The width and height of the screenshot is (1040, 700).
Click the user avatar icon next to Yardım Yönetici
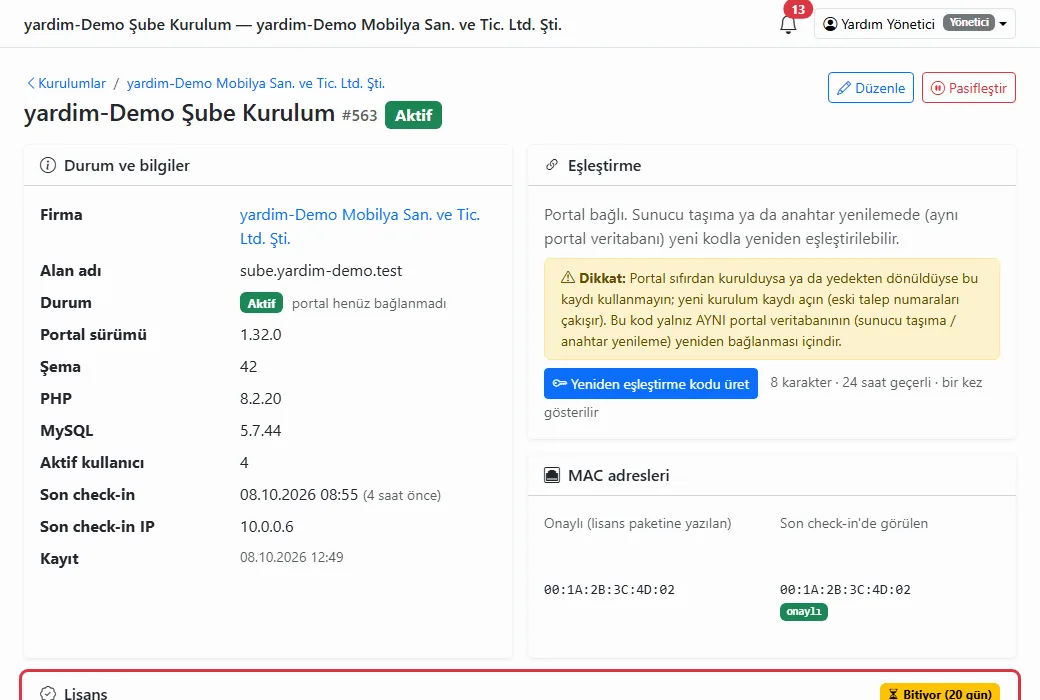[830, 24]
